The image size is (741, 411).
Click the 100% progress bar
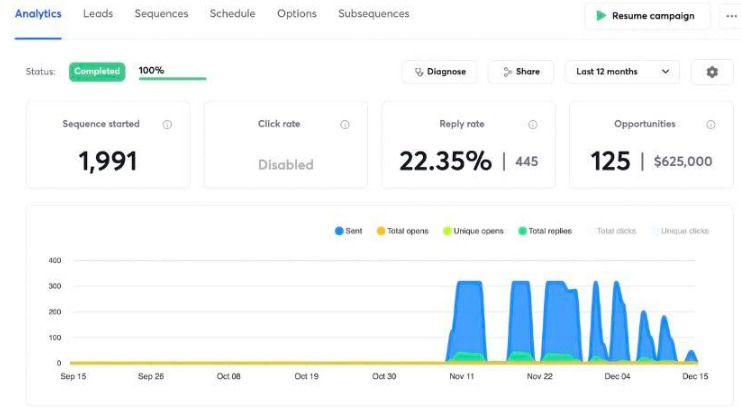pos(172,78)
